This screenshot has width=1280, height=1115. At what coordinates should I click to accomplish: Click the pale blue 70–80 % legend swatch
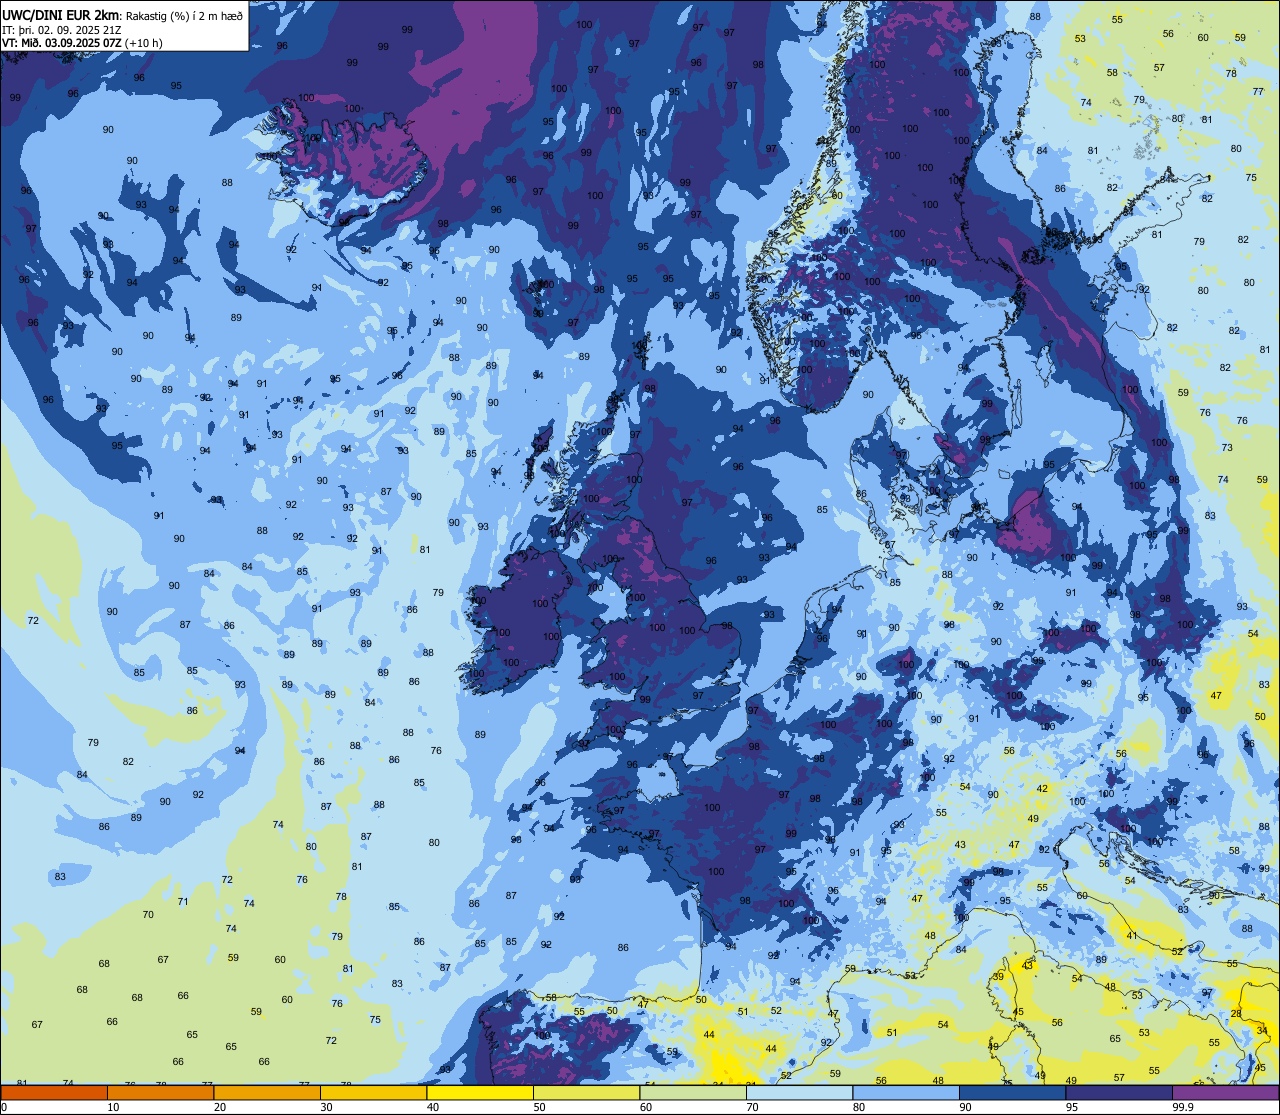click(x=799, y=1092)
